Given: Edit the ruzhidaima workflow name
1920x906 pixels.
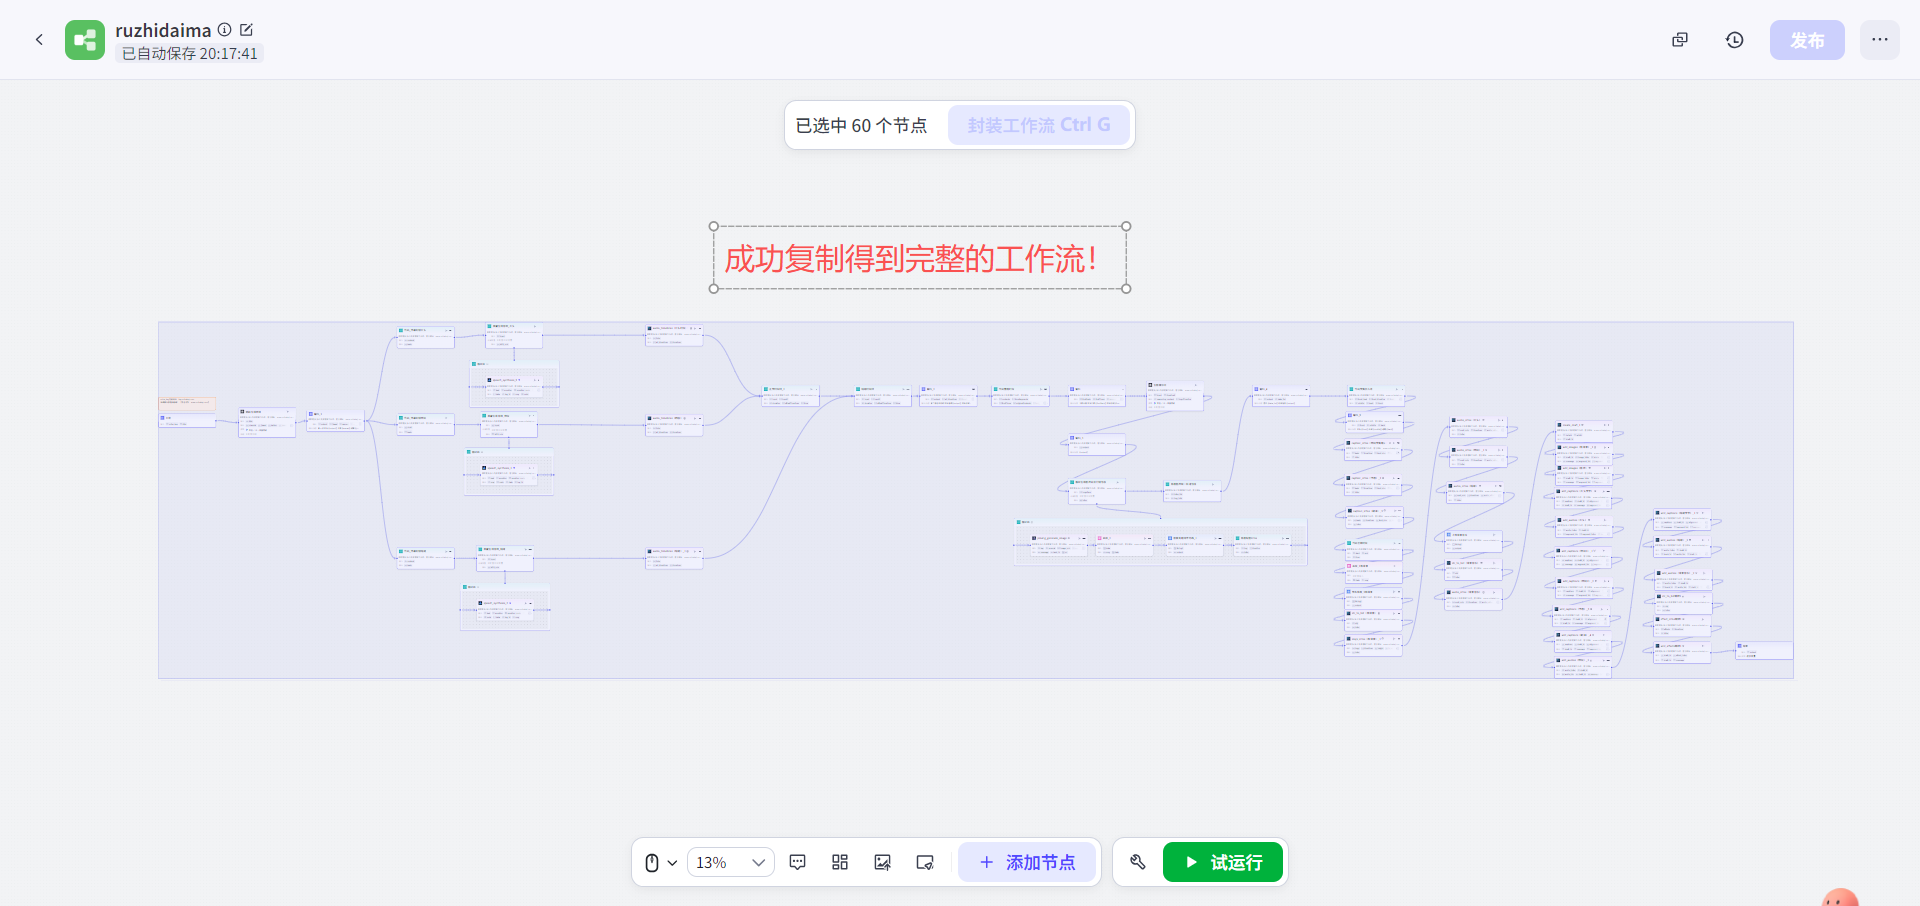Looking at the screenshot, I should [247, 30].
